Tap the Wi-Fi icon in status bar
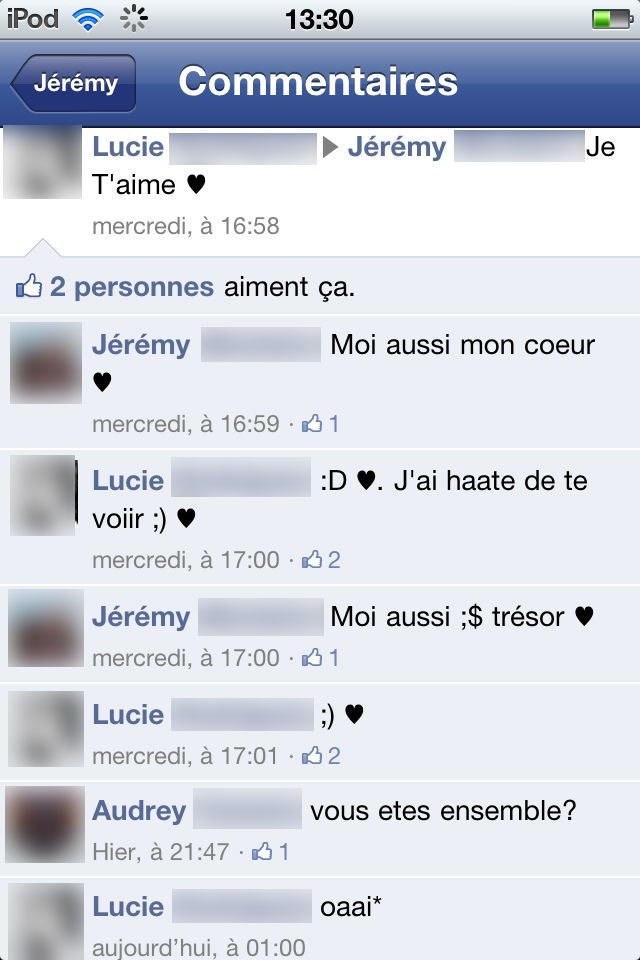Screen dimensions: 640x960 tap(88, 19)
